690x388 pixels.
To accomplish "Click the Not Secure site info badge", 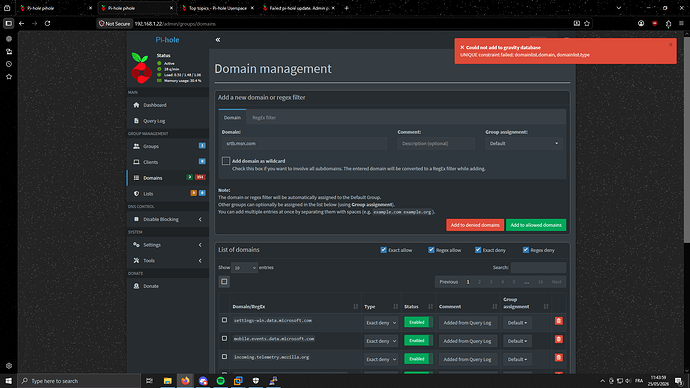I will [115, 24].
